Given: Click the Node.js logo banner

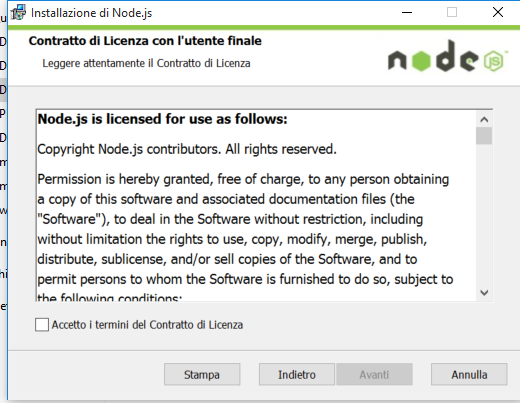Looking at the screenshot, I should [x=448, y=56].
